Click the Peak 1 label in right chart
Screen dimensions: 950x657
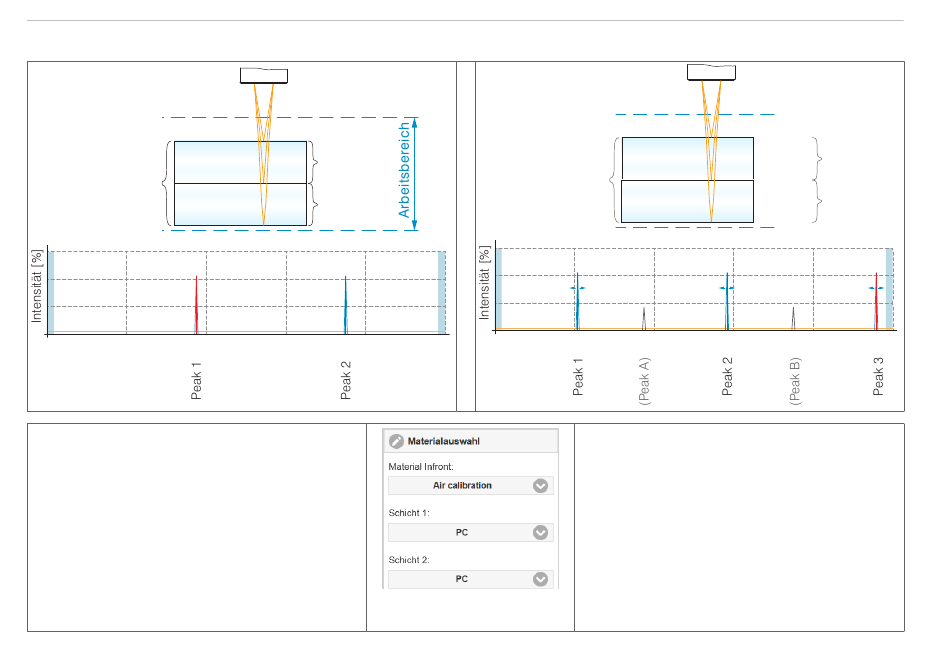pyautogui.click(x=577, y=377)
